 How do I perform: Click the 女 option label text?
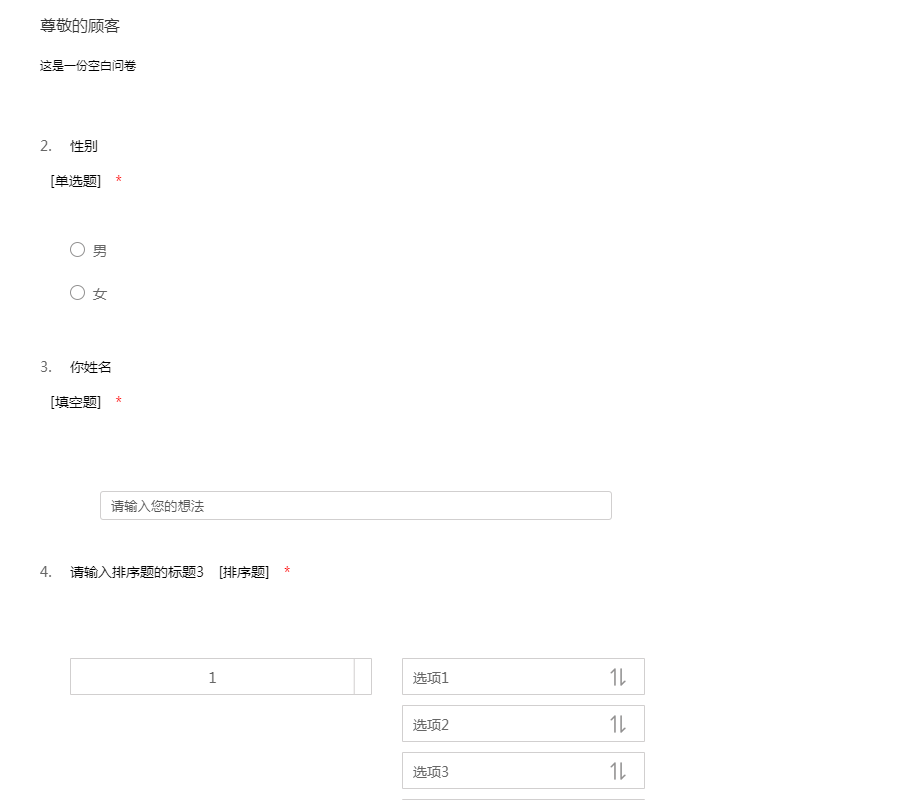tap(100, 294)
